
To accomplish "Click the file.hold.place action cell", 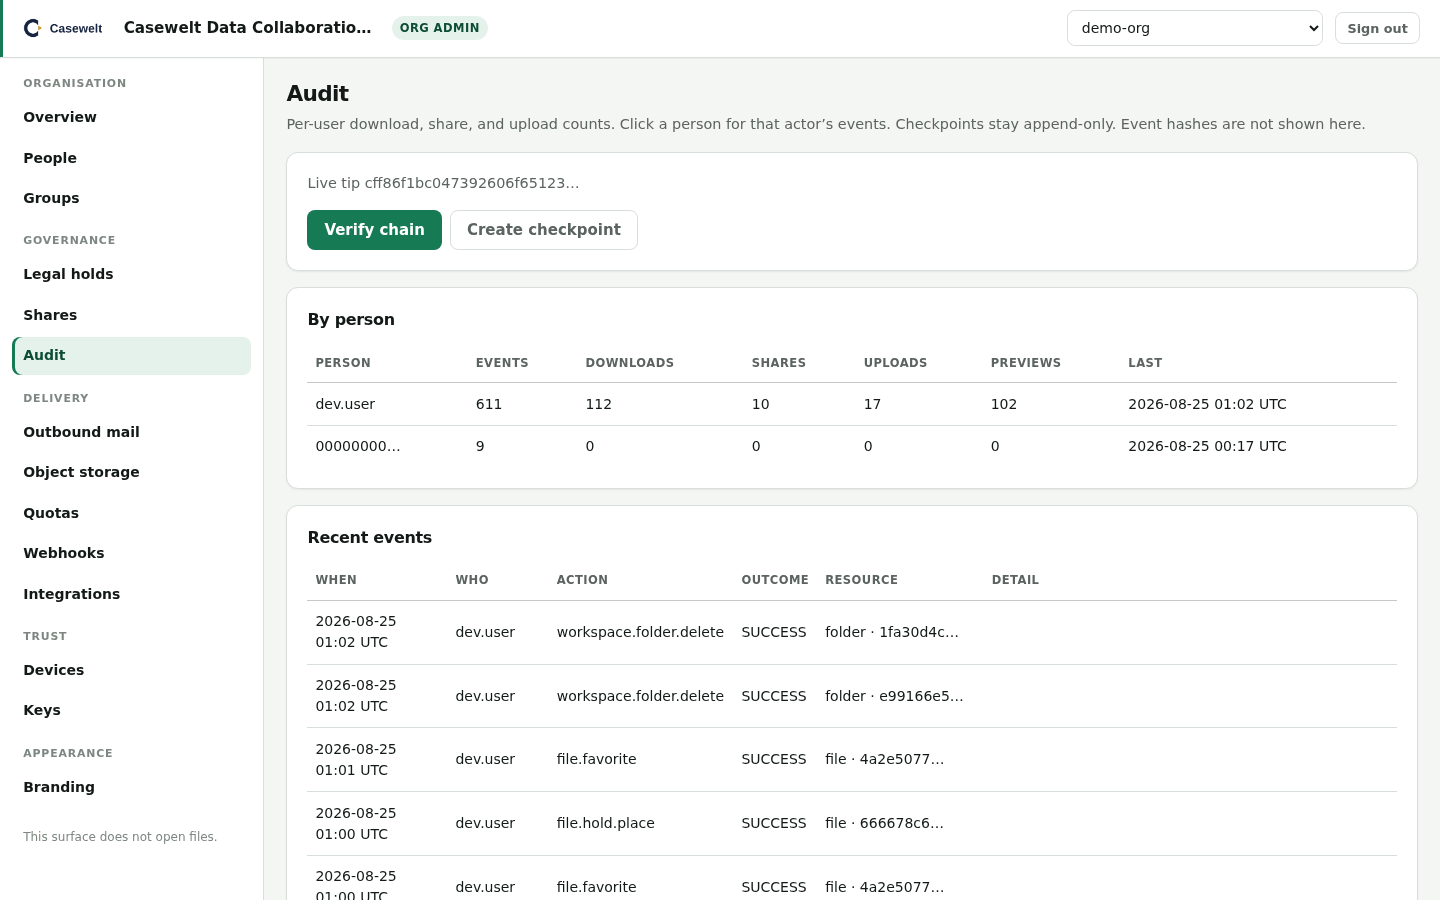I will [606, 823].
